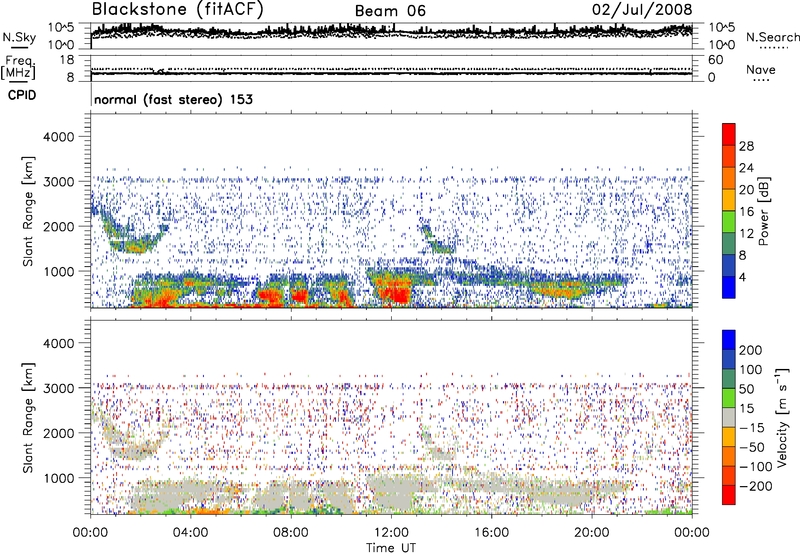Click the '16' power colorbar tick
Screen dimensions: 800x554
[x=746, y=212]
